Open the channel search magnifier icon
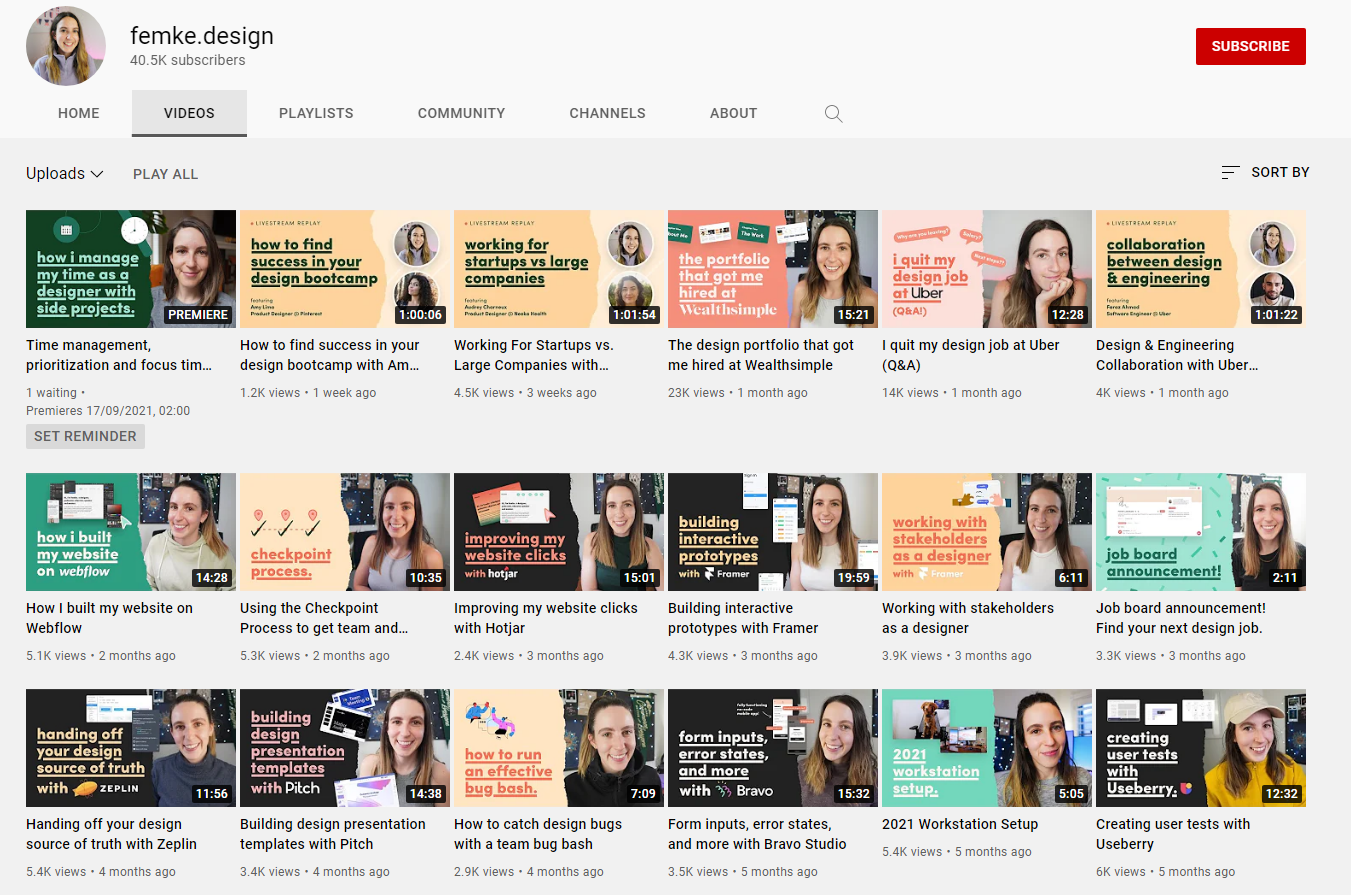 pyautogui.click(x=833, y=113)
